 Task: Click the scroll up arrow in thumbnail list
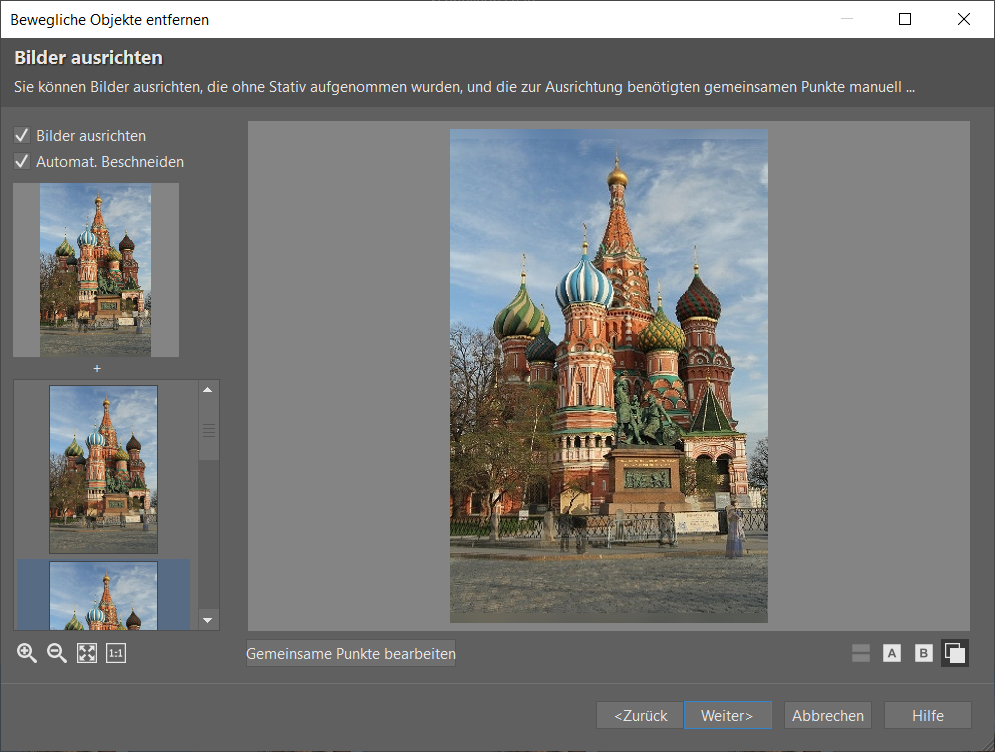(x=208, y=390)
